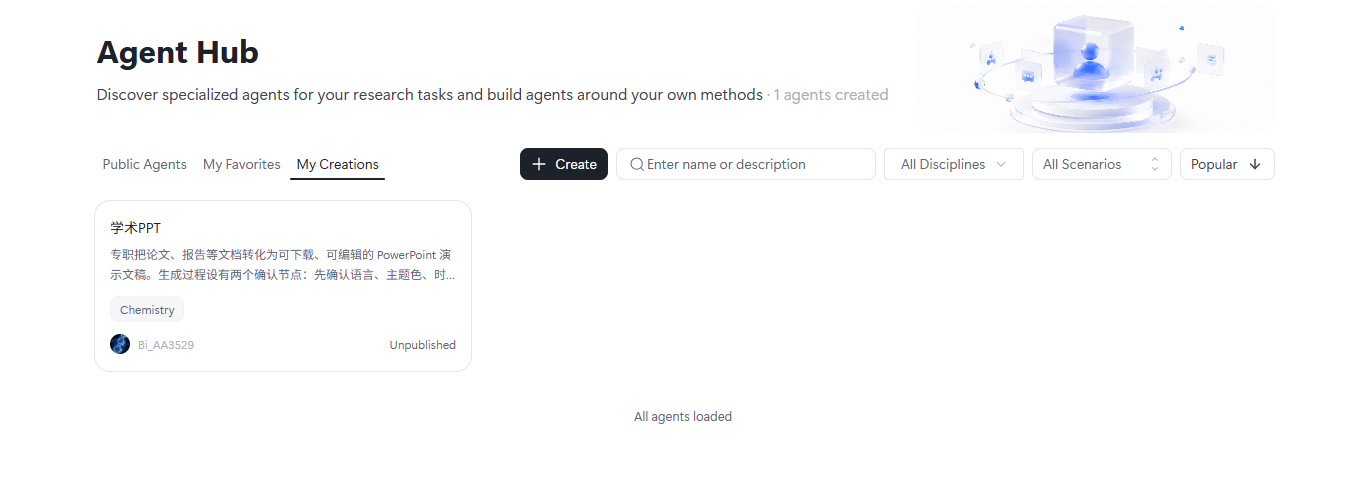Click the Agent Hub 3D illustration banner
Image resolution: width=1367 pixels, height=478 pixels.
pos(1095,70)
